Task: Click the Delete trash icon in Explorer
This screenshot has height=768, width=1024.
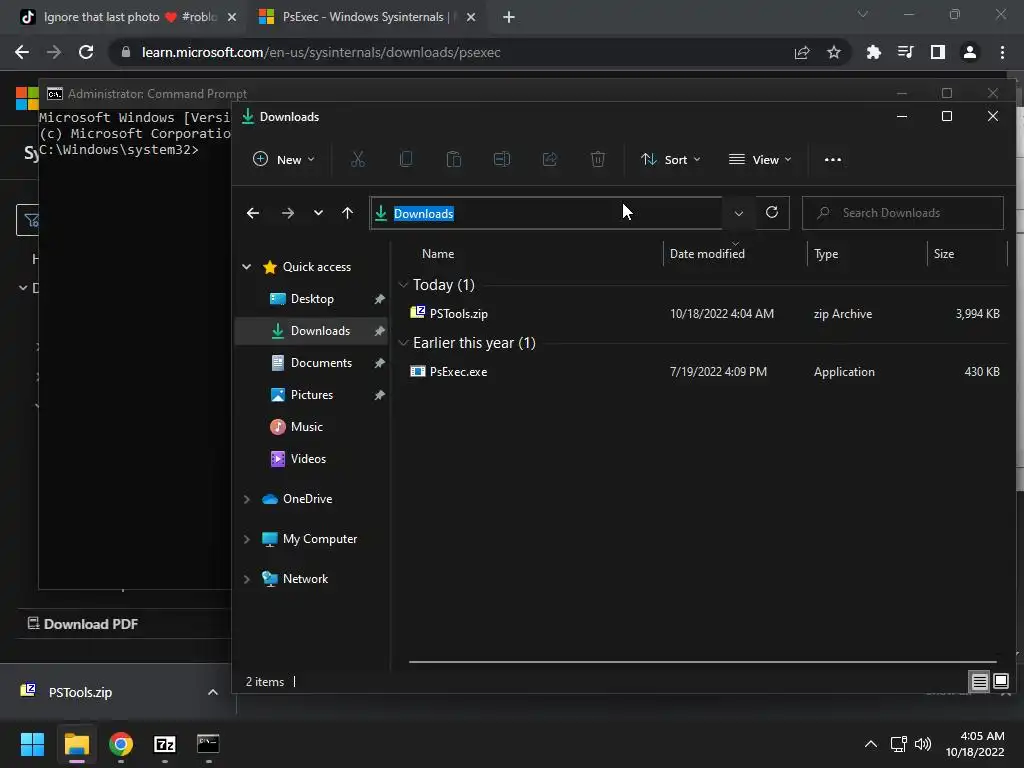Action: point(598,159)
